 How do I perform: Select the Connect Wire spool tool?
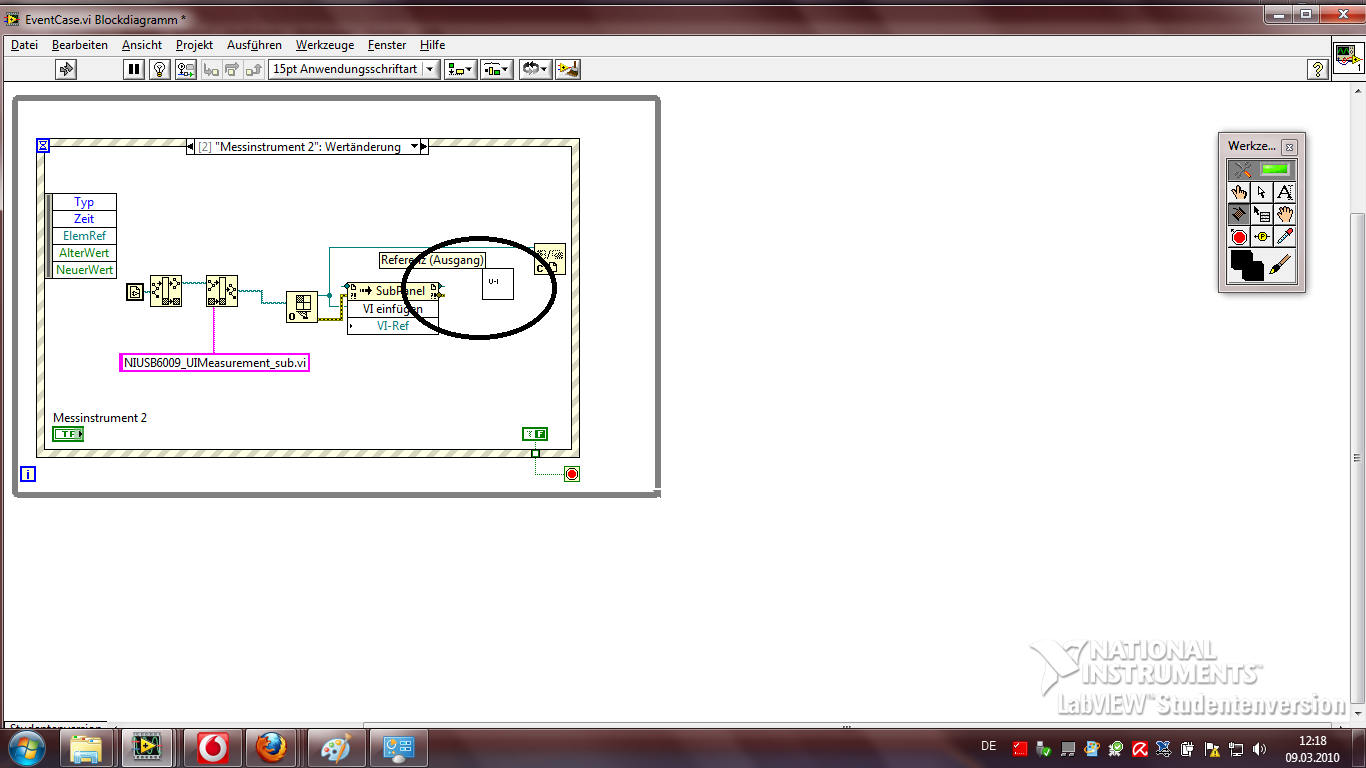coord(1239,214)
